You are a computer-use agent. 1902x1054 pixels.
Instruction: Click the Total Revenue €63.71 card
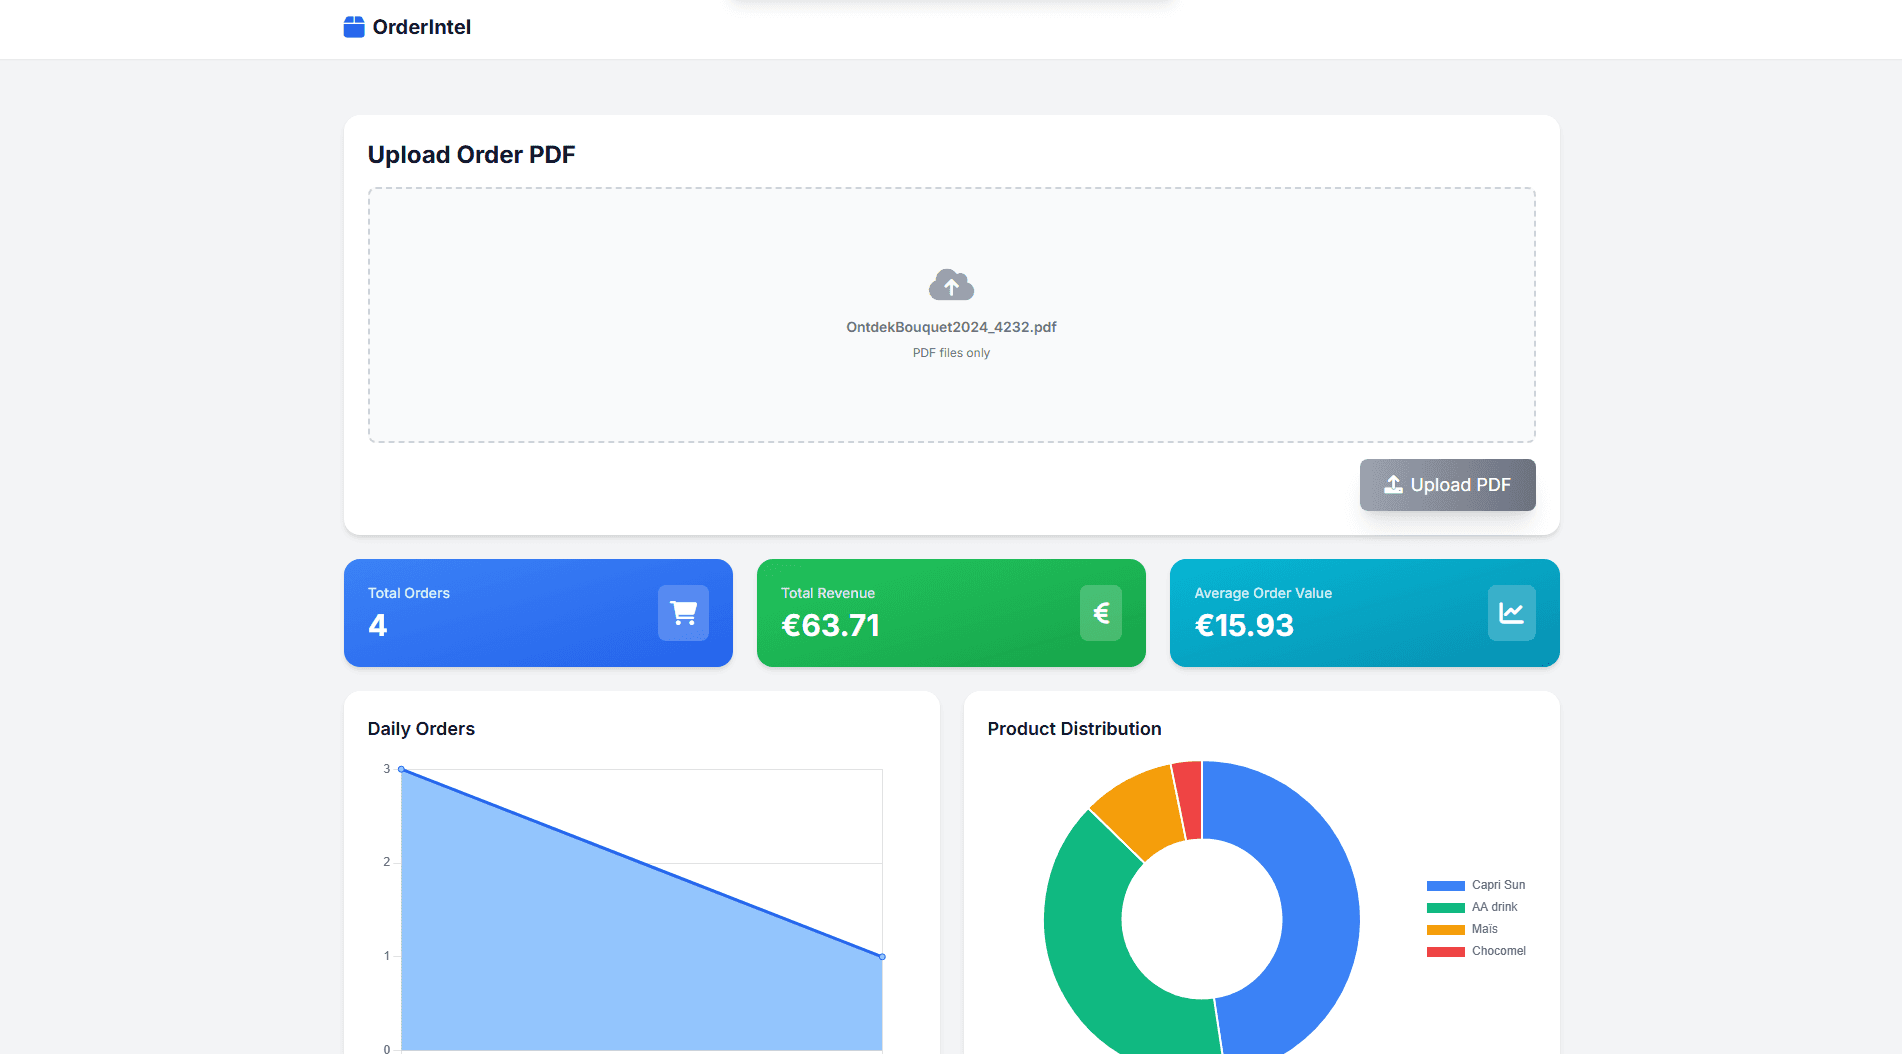point(950,613)
